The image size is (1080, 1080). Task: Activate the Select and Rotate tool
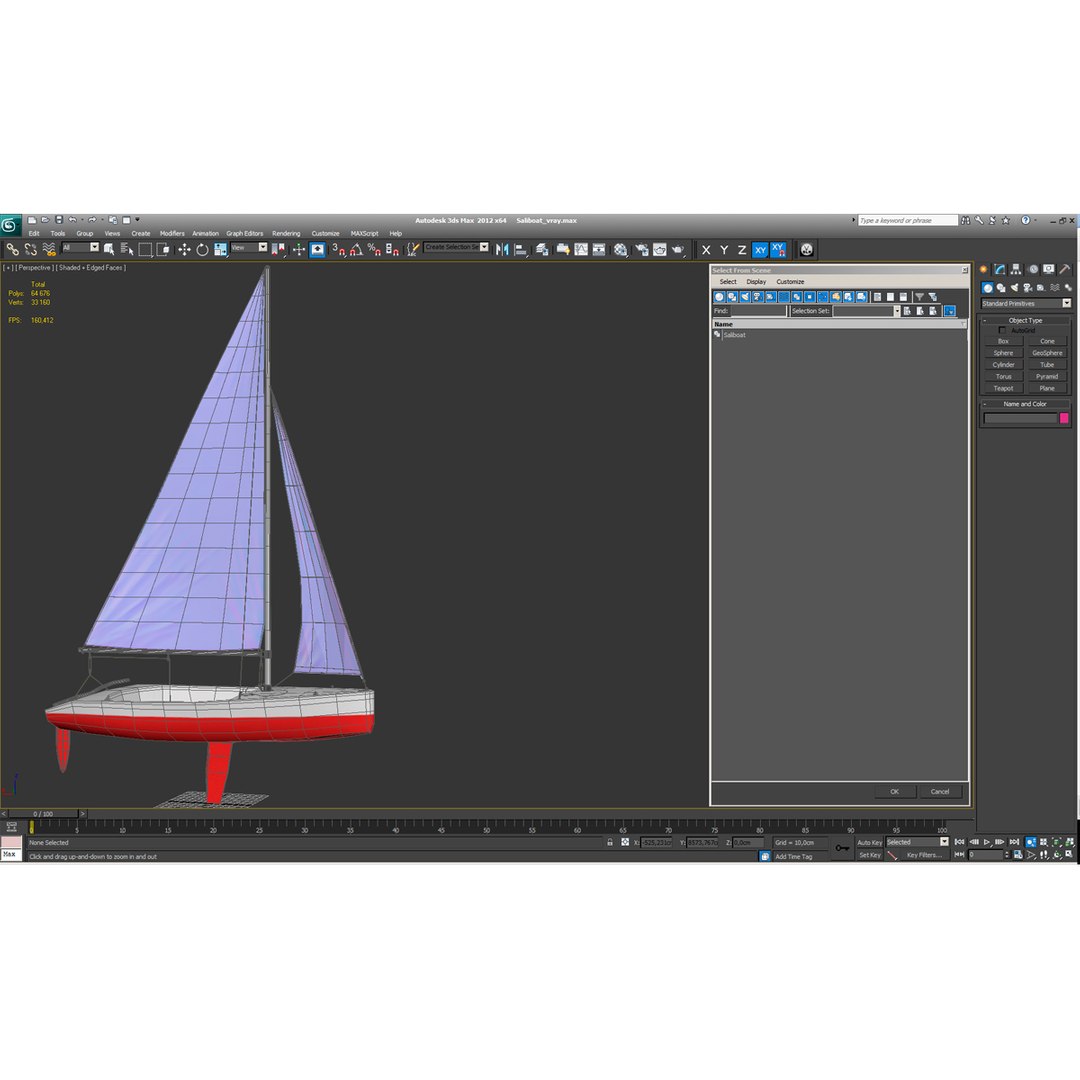click(202, 249)
